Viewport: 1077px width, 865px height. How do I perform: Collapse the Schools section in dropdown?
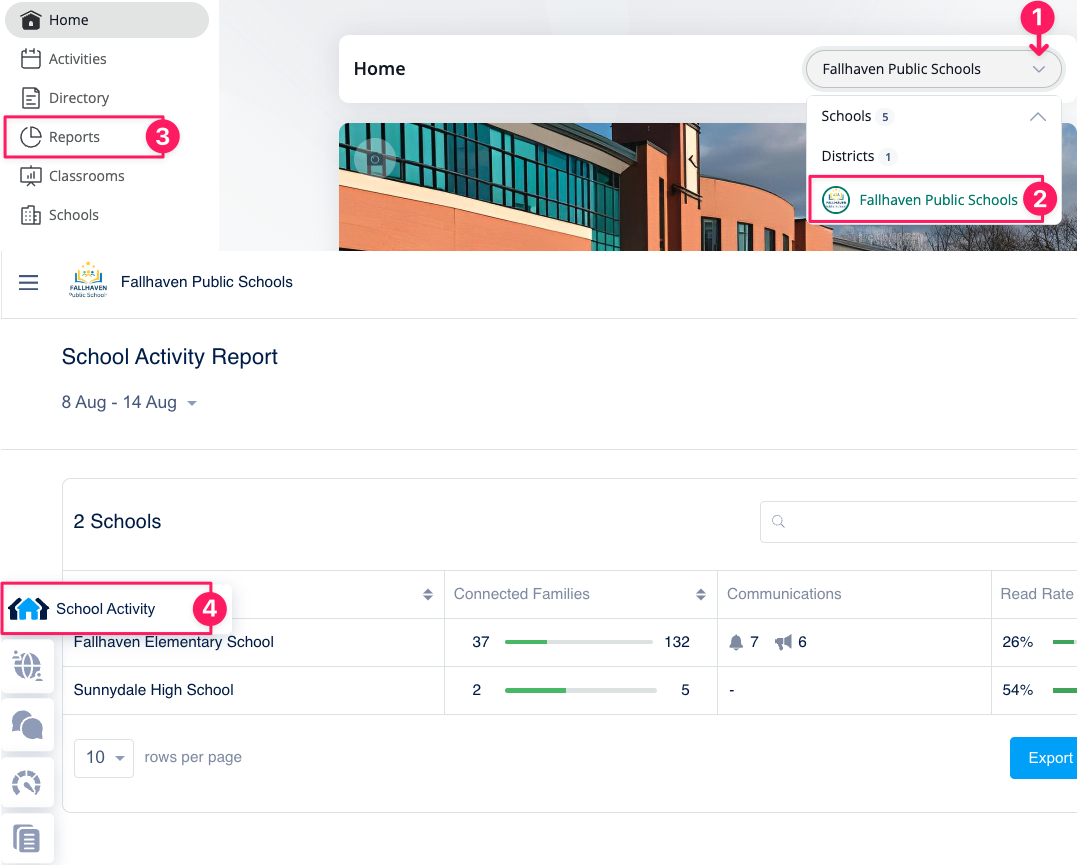pyautogui.click(x=1037, y=117)
